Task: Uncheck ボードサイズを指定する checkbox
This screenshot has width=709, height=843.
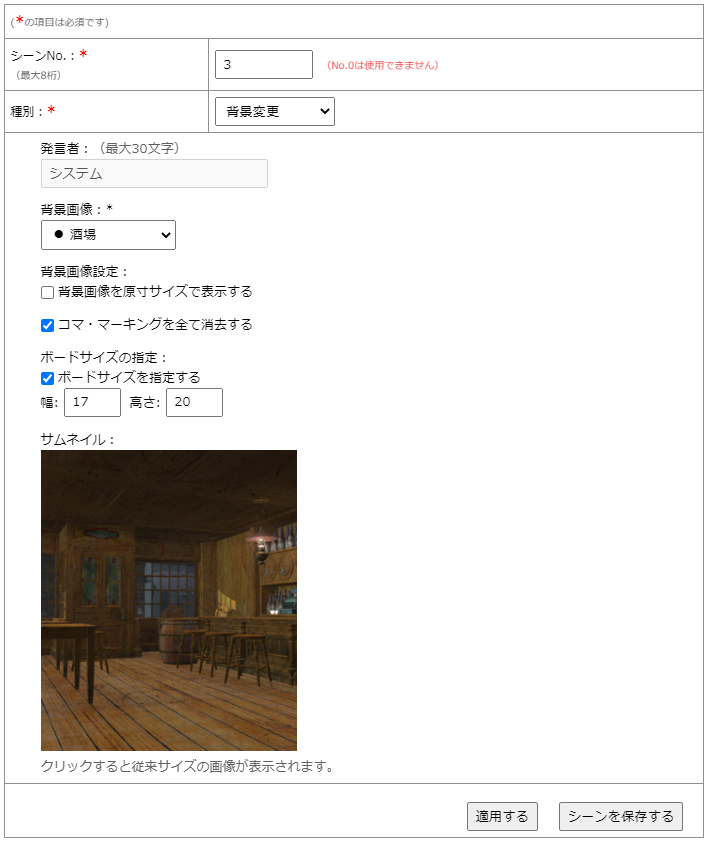Action: (47, 378)
